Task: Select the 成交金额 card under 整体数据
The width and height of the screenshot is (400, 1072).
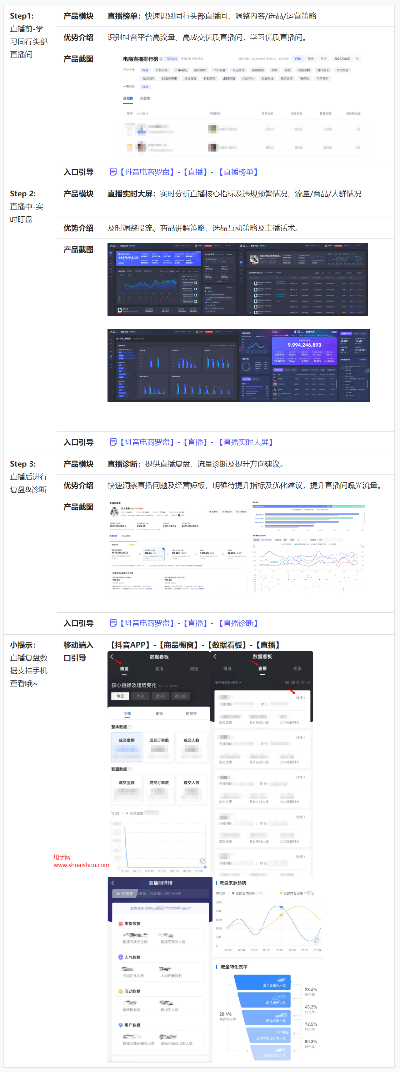Action: [x=125, y=747]
